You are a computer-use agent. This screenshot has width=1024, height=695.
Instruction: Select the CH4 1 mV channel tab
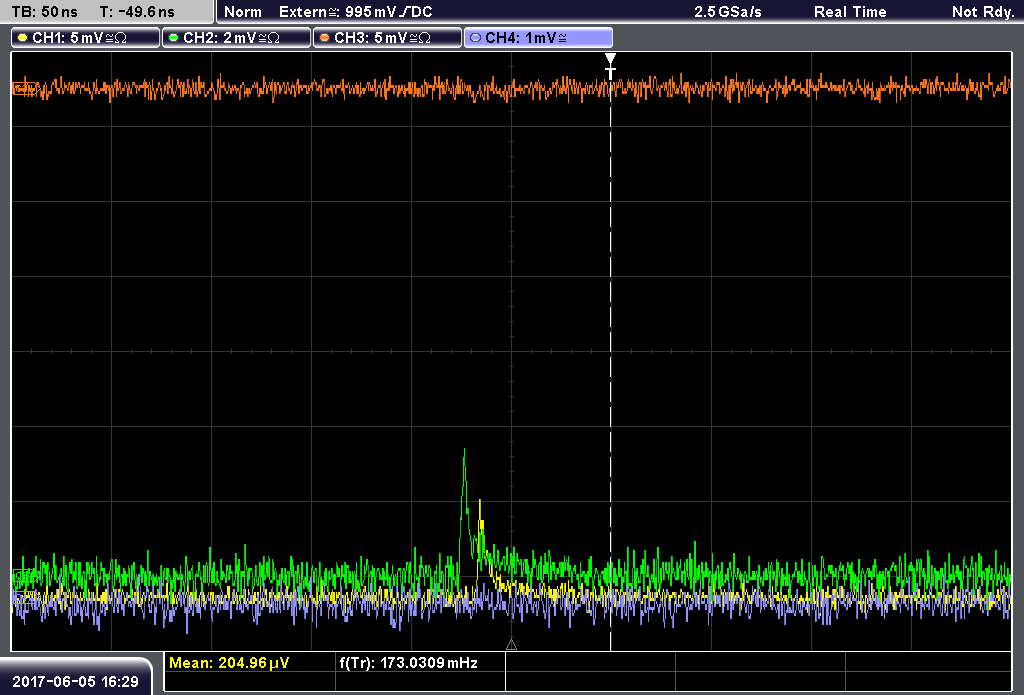(538, 38)
